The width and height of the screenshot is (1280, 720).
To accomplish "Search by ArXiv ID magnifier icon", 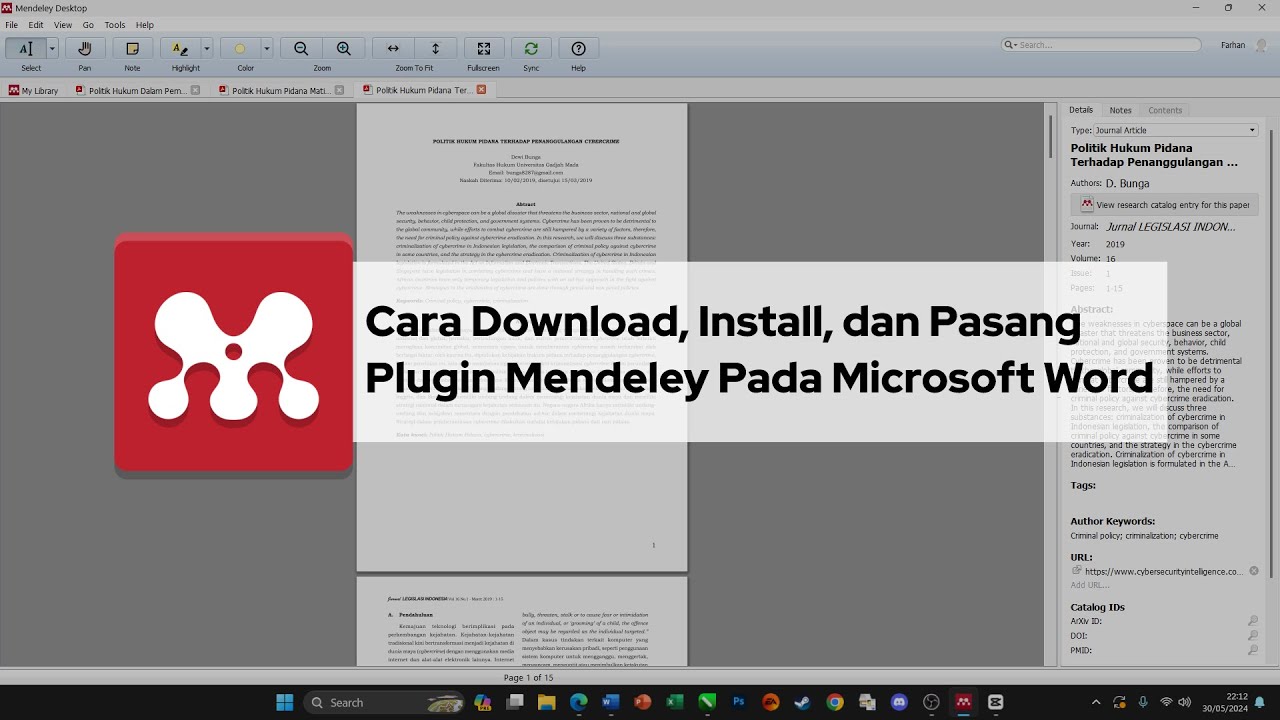I will coord(1253,621).
